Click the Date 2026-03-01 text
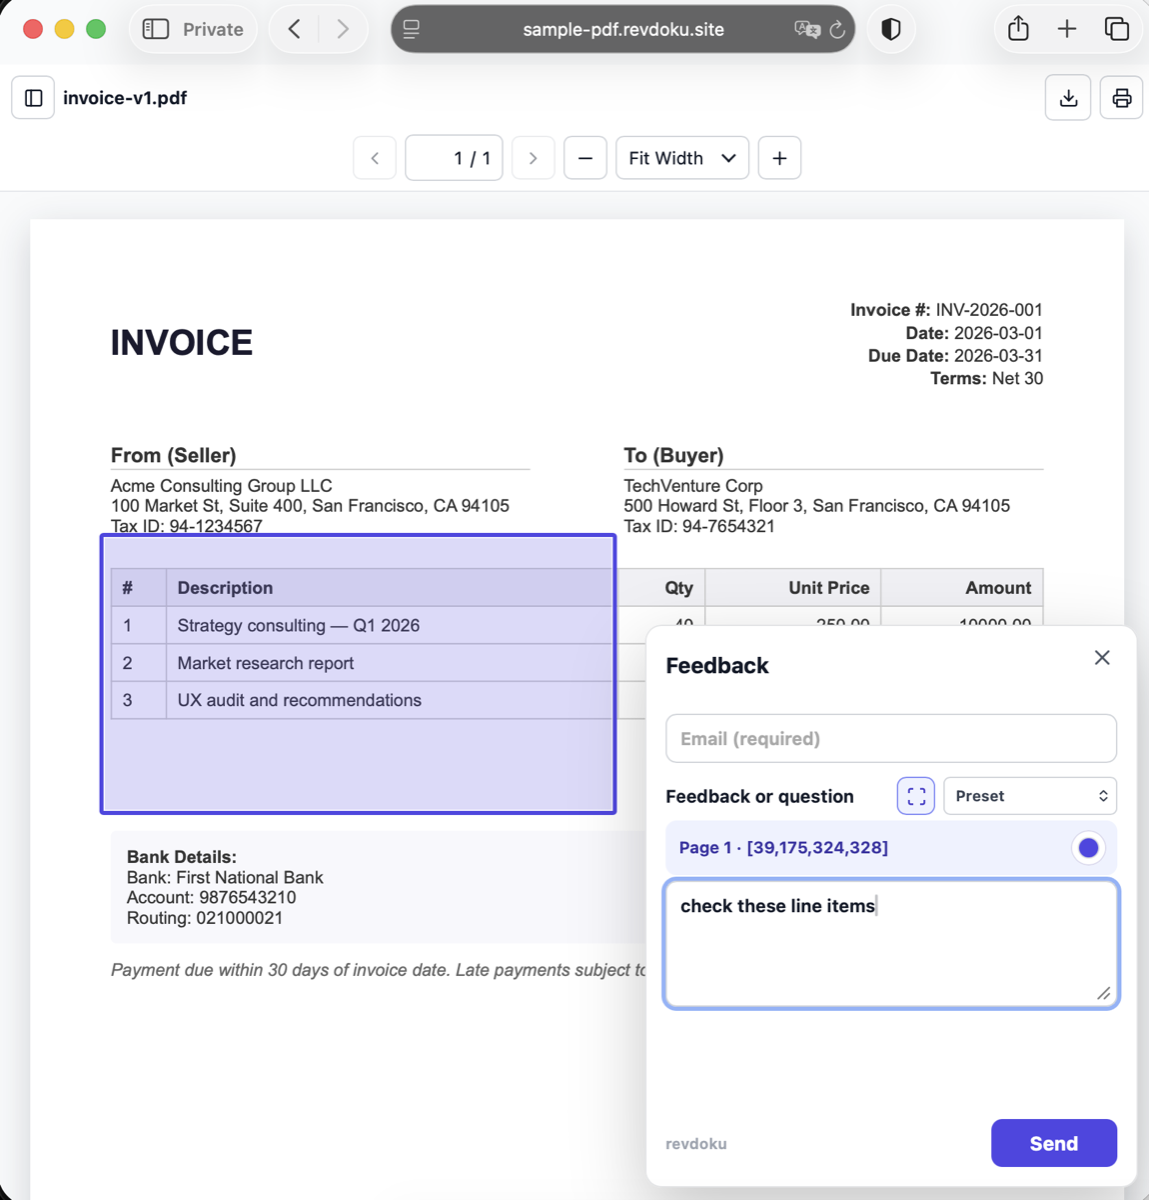1149x1200 pixels. pyautogui.click(x=974, y=333)
